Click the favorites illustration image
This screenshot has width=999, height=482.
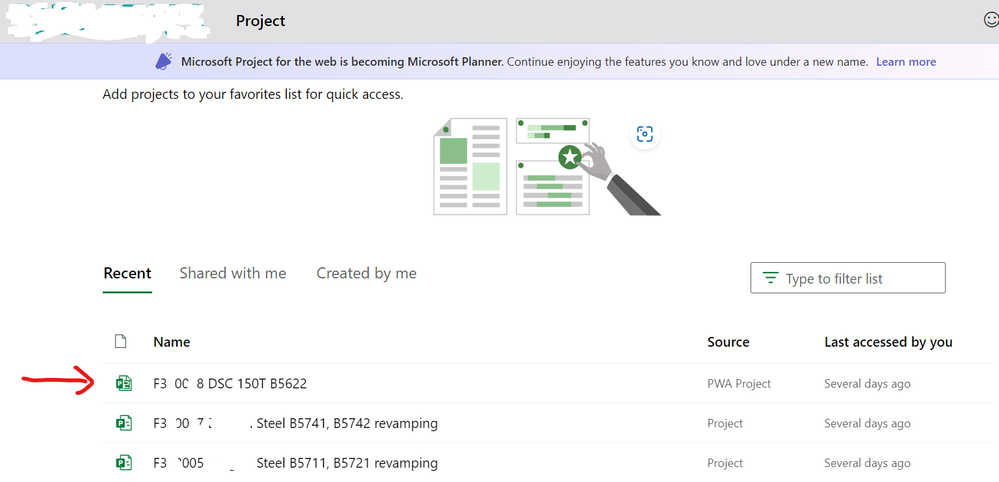[x=547, y=166]
